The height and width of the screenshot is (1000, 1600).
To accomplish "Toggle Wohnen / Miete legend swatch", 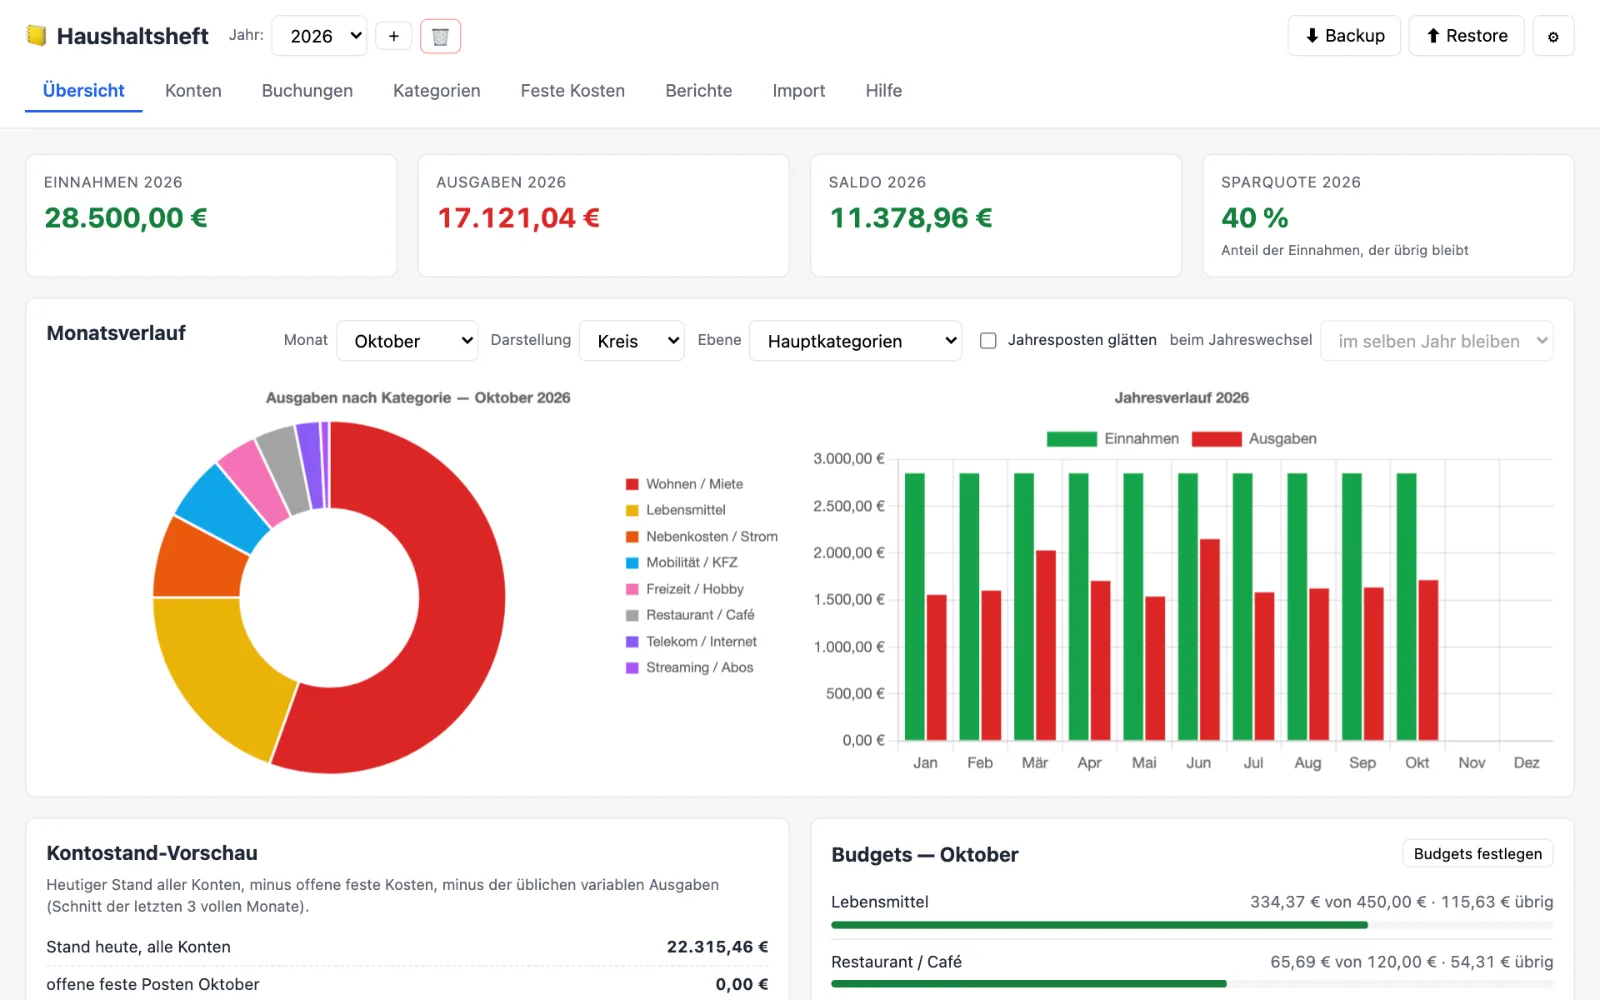I will click(x=632, y=484).
